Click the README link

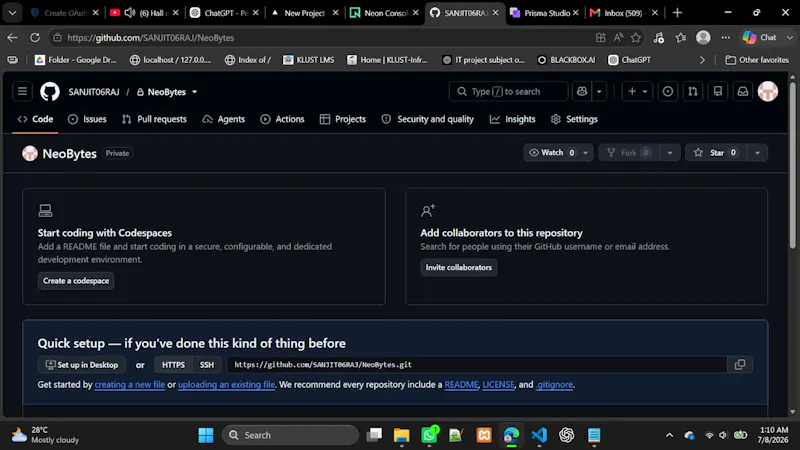461,384
